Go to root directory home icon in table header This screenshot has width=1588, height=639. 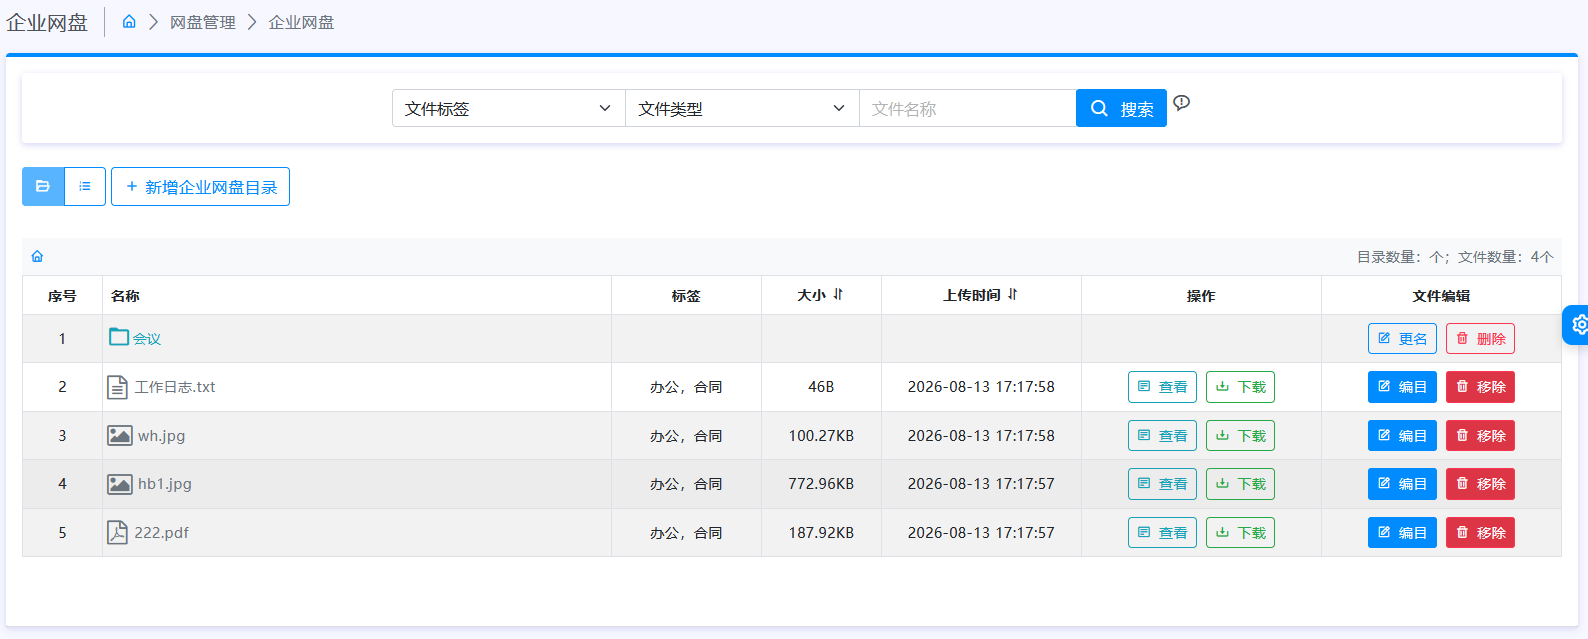pos(37,256)
